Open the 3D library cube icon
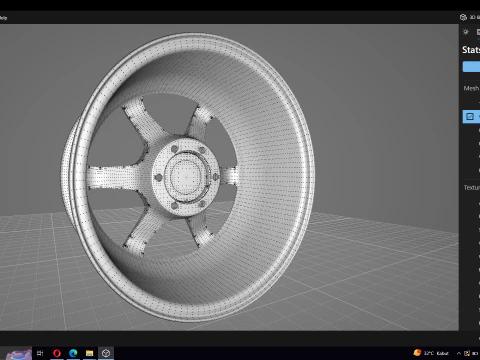480x360 pixels. 463,17
